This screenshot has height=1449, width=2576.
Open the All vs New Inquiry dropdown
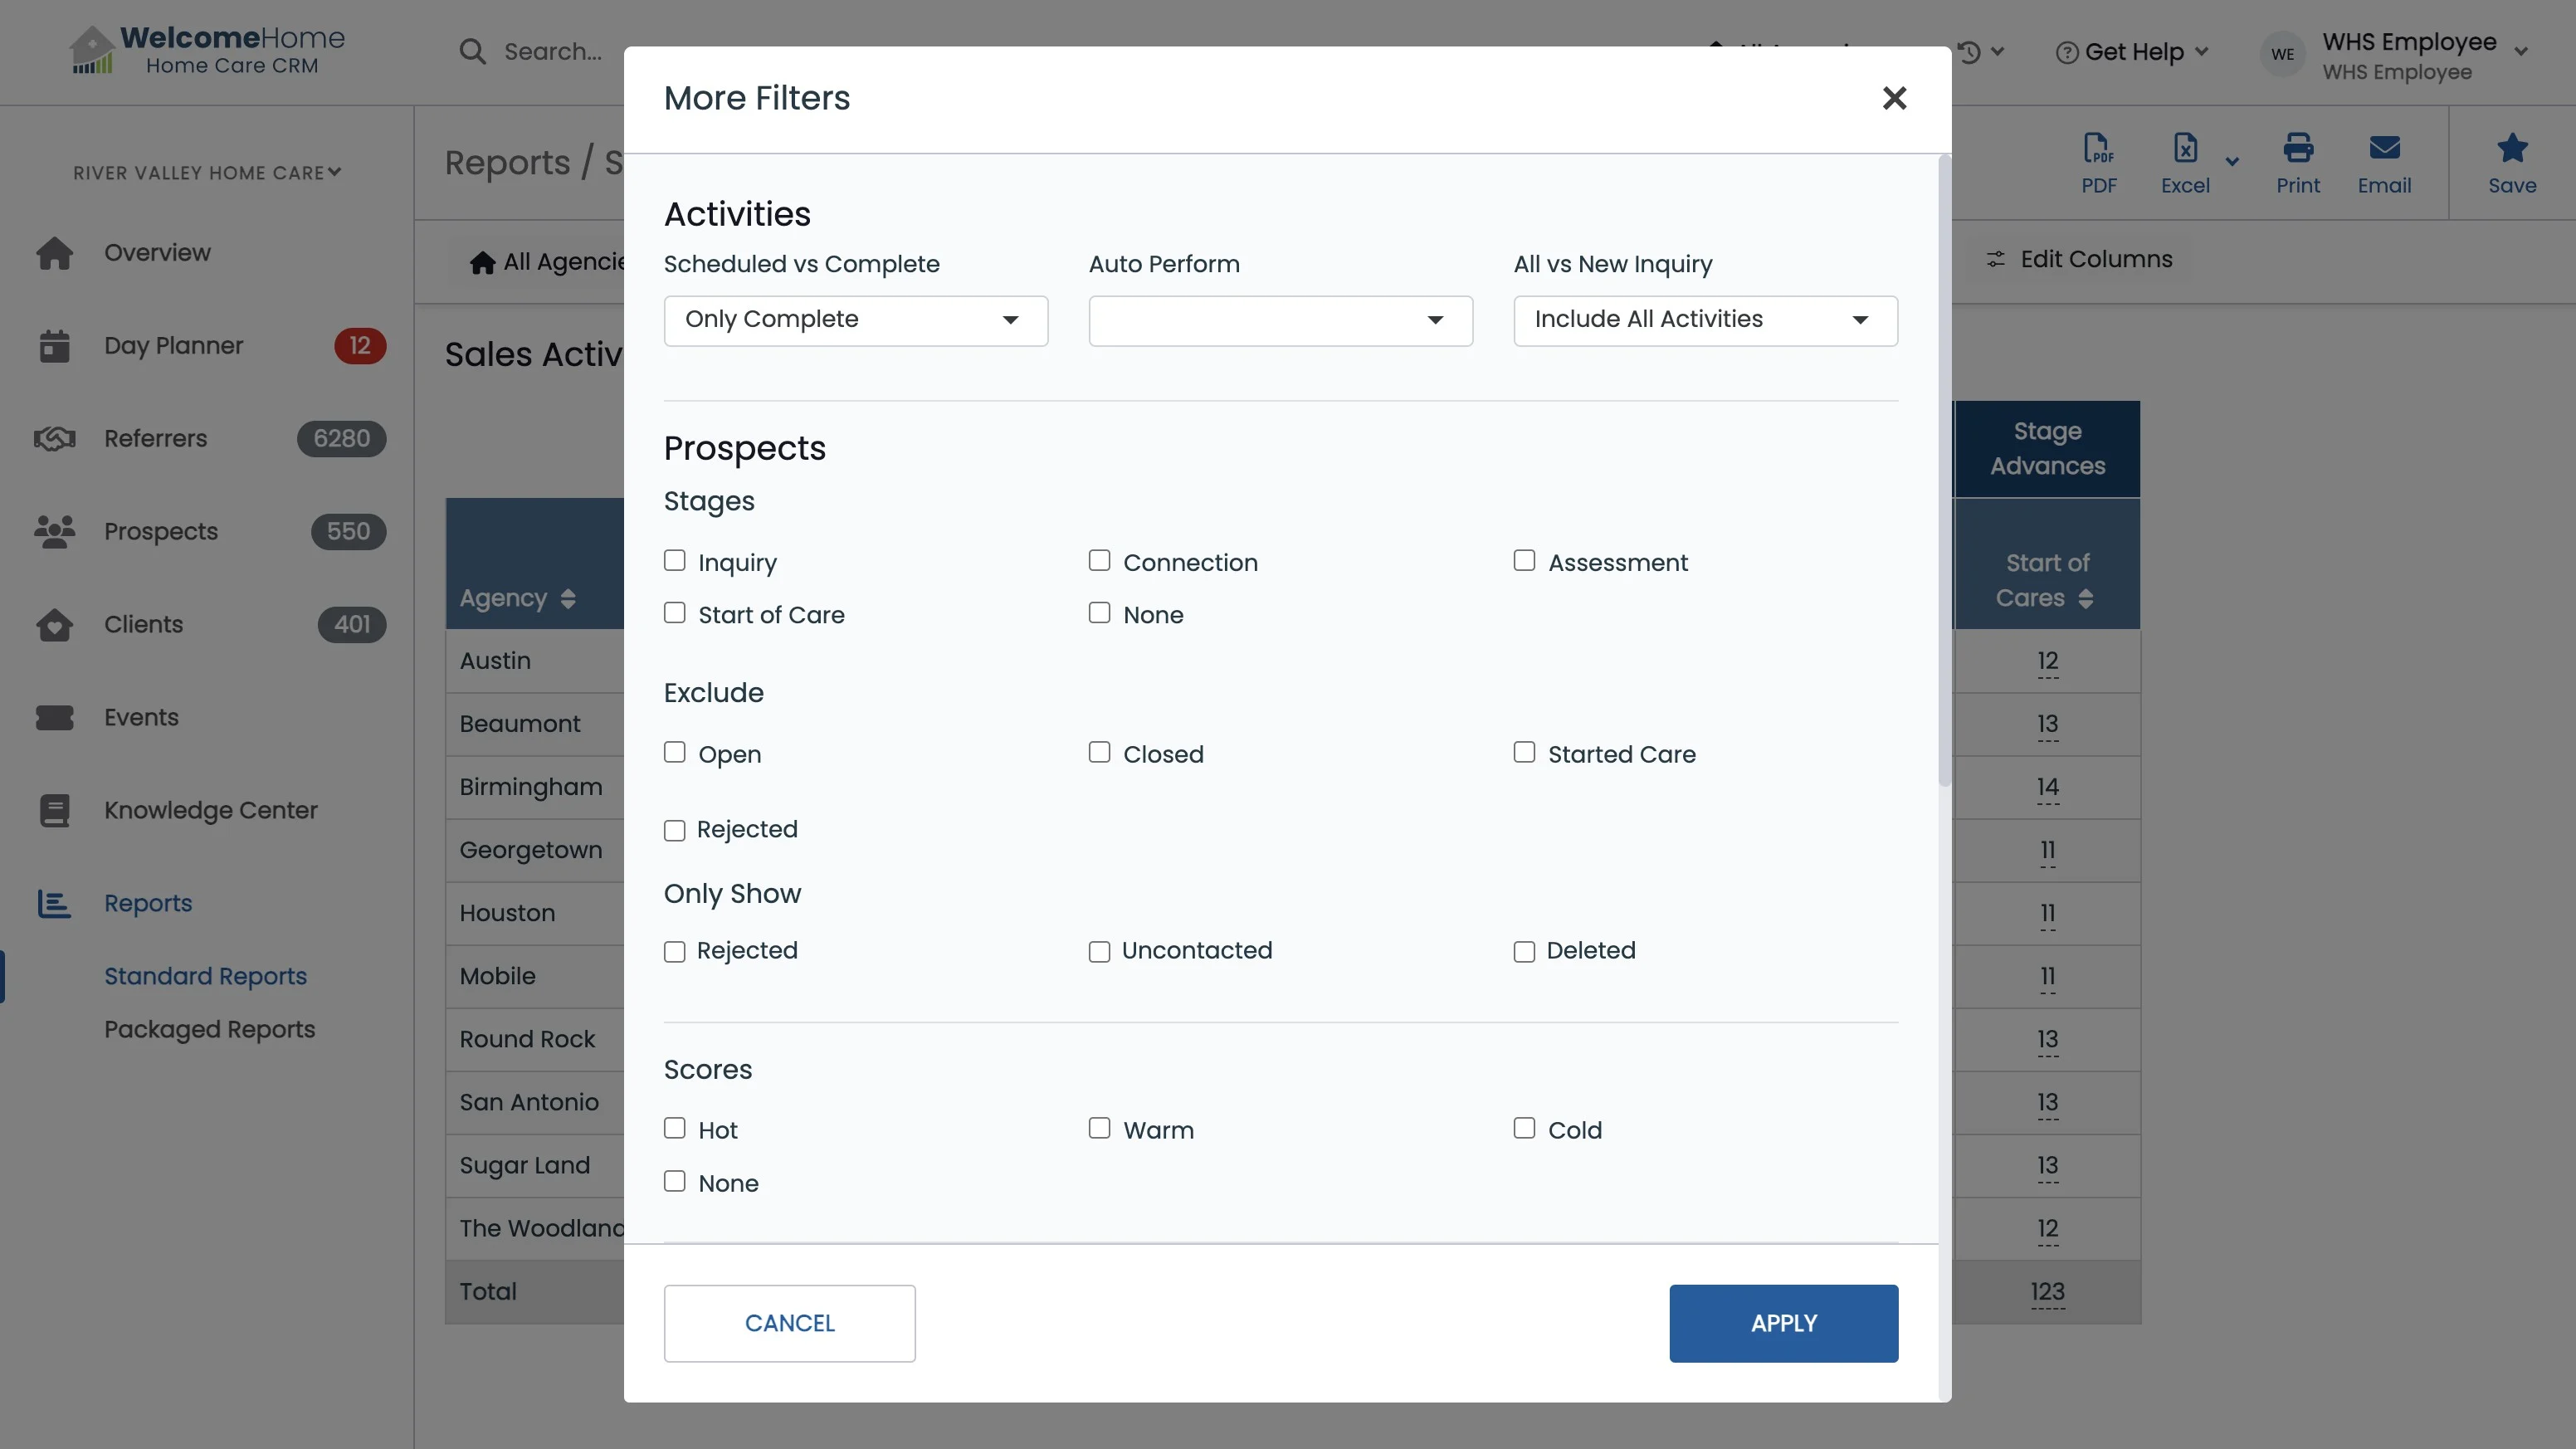[x=1705, y=320]
